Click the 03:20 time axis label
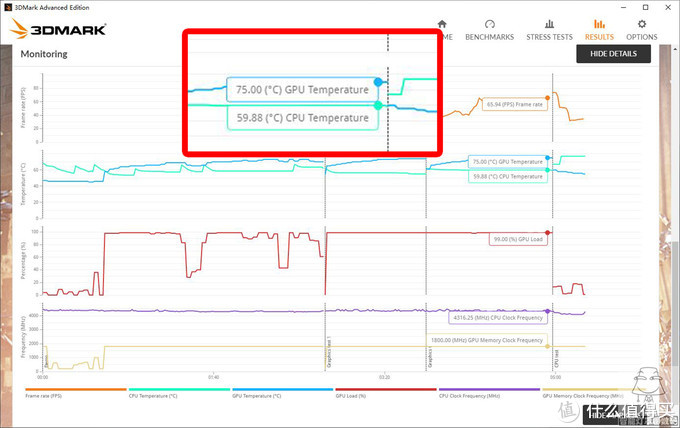680x428 pixels. tap(384, 377)
